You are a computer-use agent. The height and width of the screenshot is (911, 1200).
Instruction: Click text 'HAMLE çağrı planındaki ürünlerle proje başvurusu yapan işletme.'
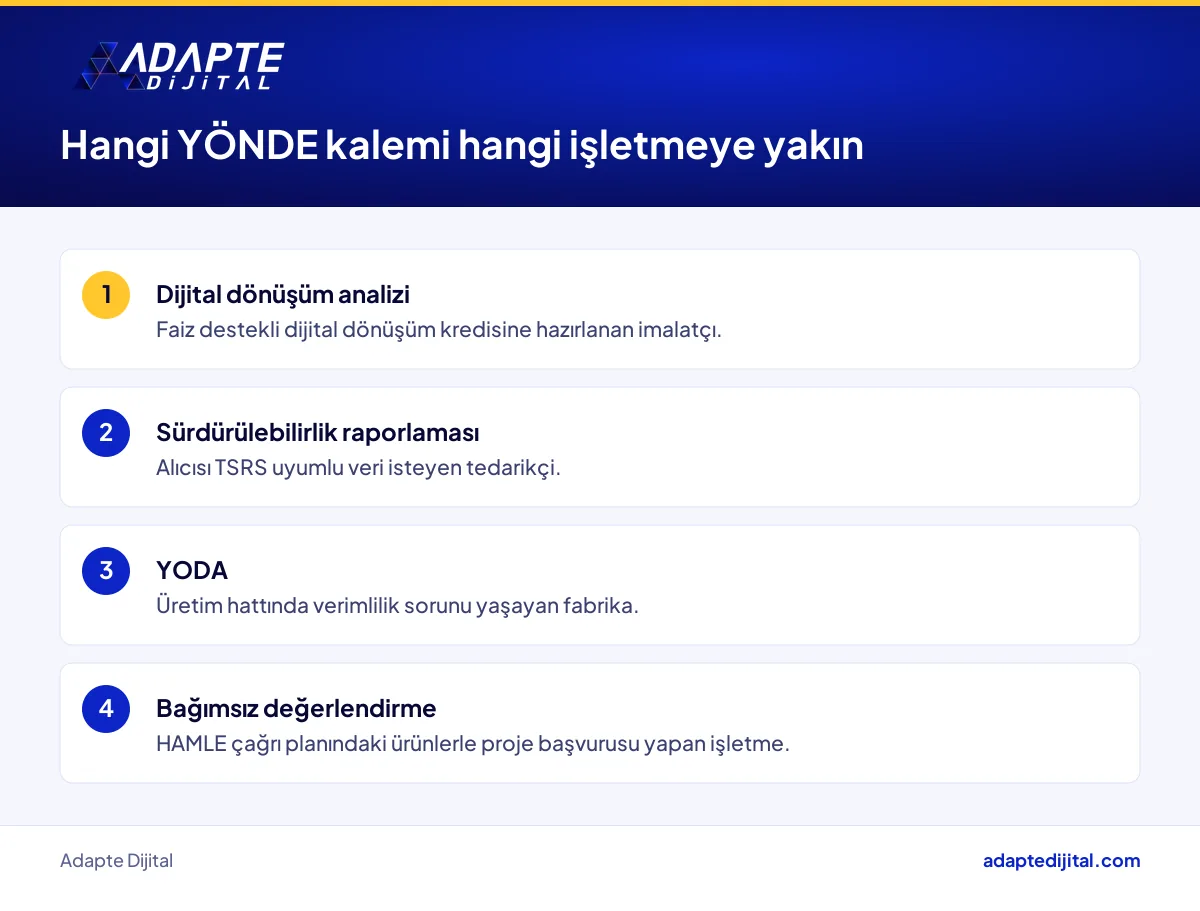473,744
